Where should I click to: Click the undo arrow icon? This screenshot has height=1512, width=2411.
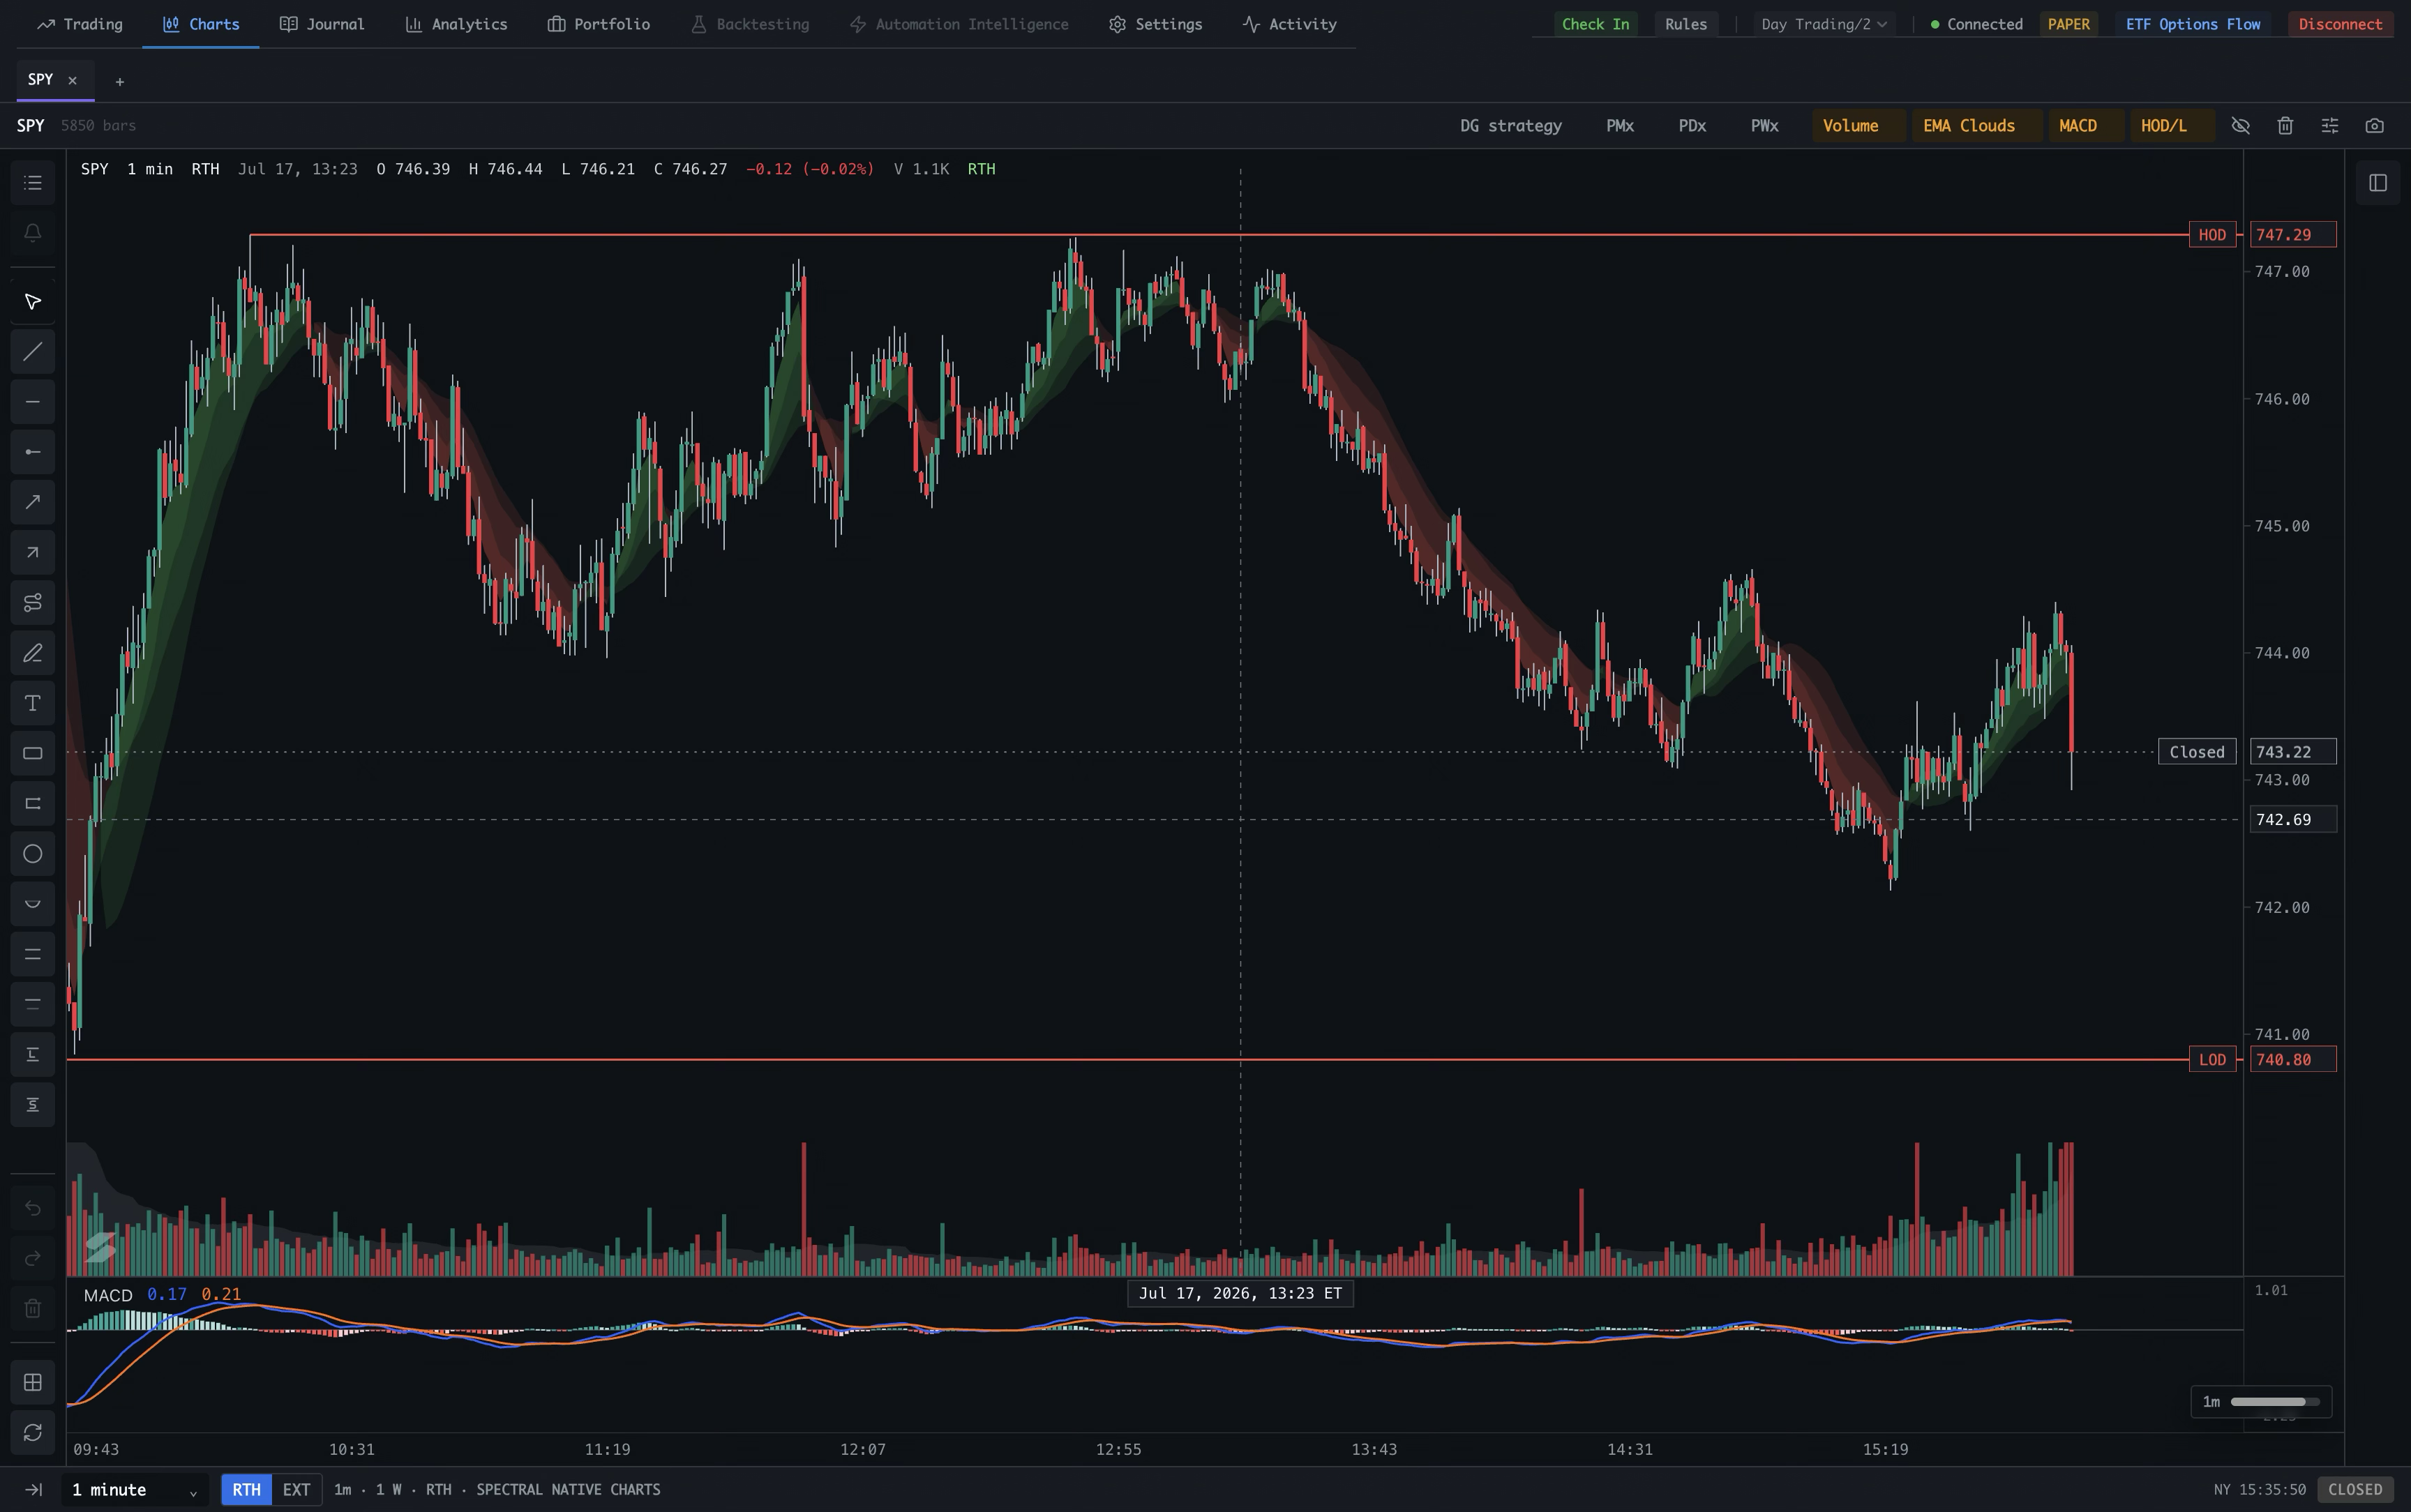point(32,1208)
